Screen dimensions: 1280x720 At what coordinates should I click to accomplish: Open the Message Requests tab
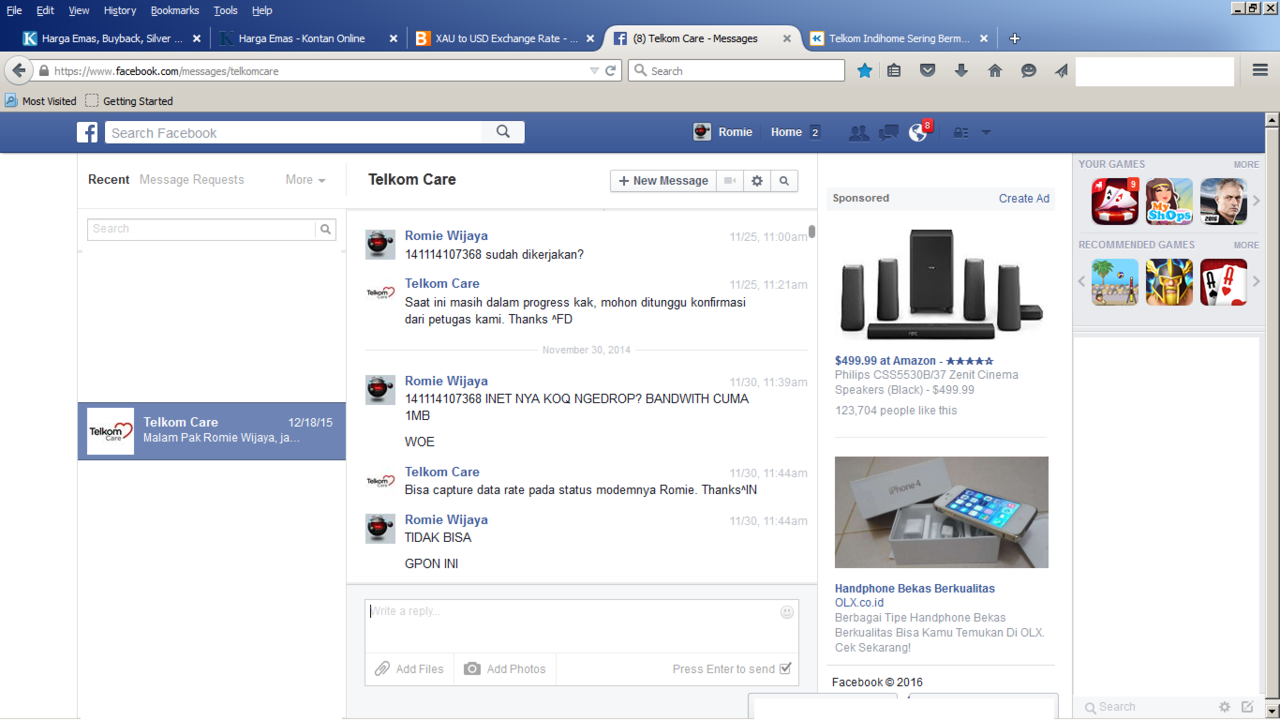pyautogui.click(x=192, y=180)
